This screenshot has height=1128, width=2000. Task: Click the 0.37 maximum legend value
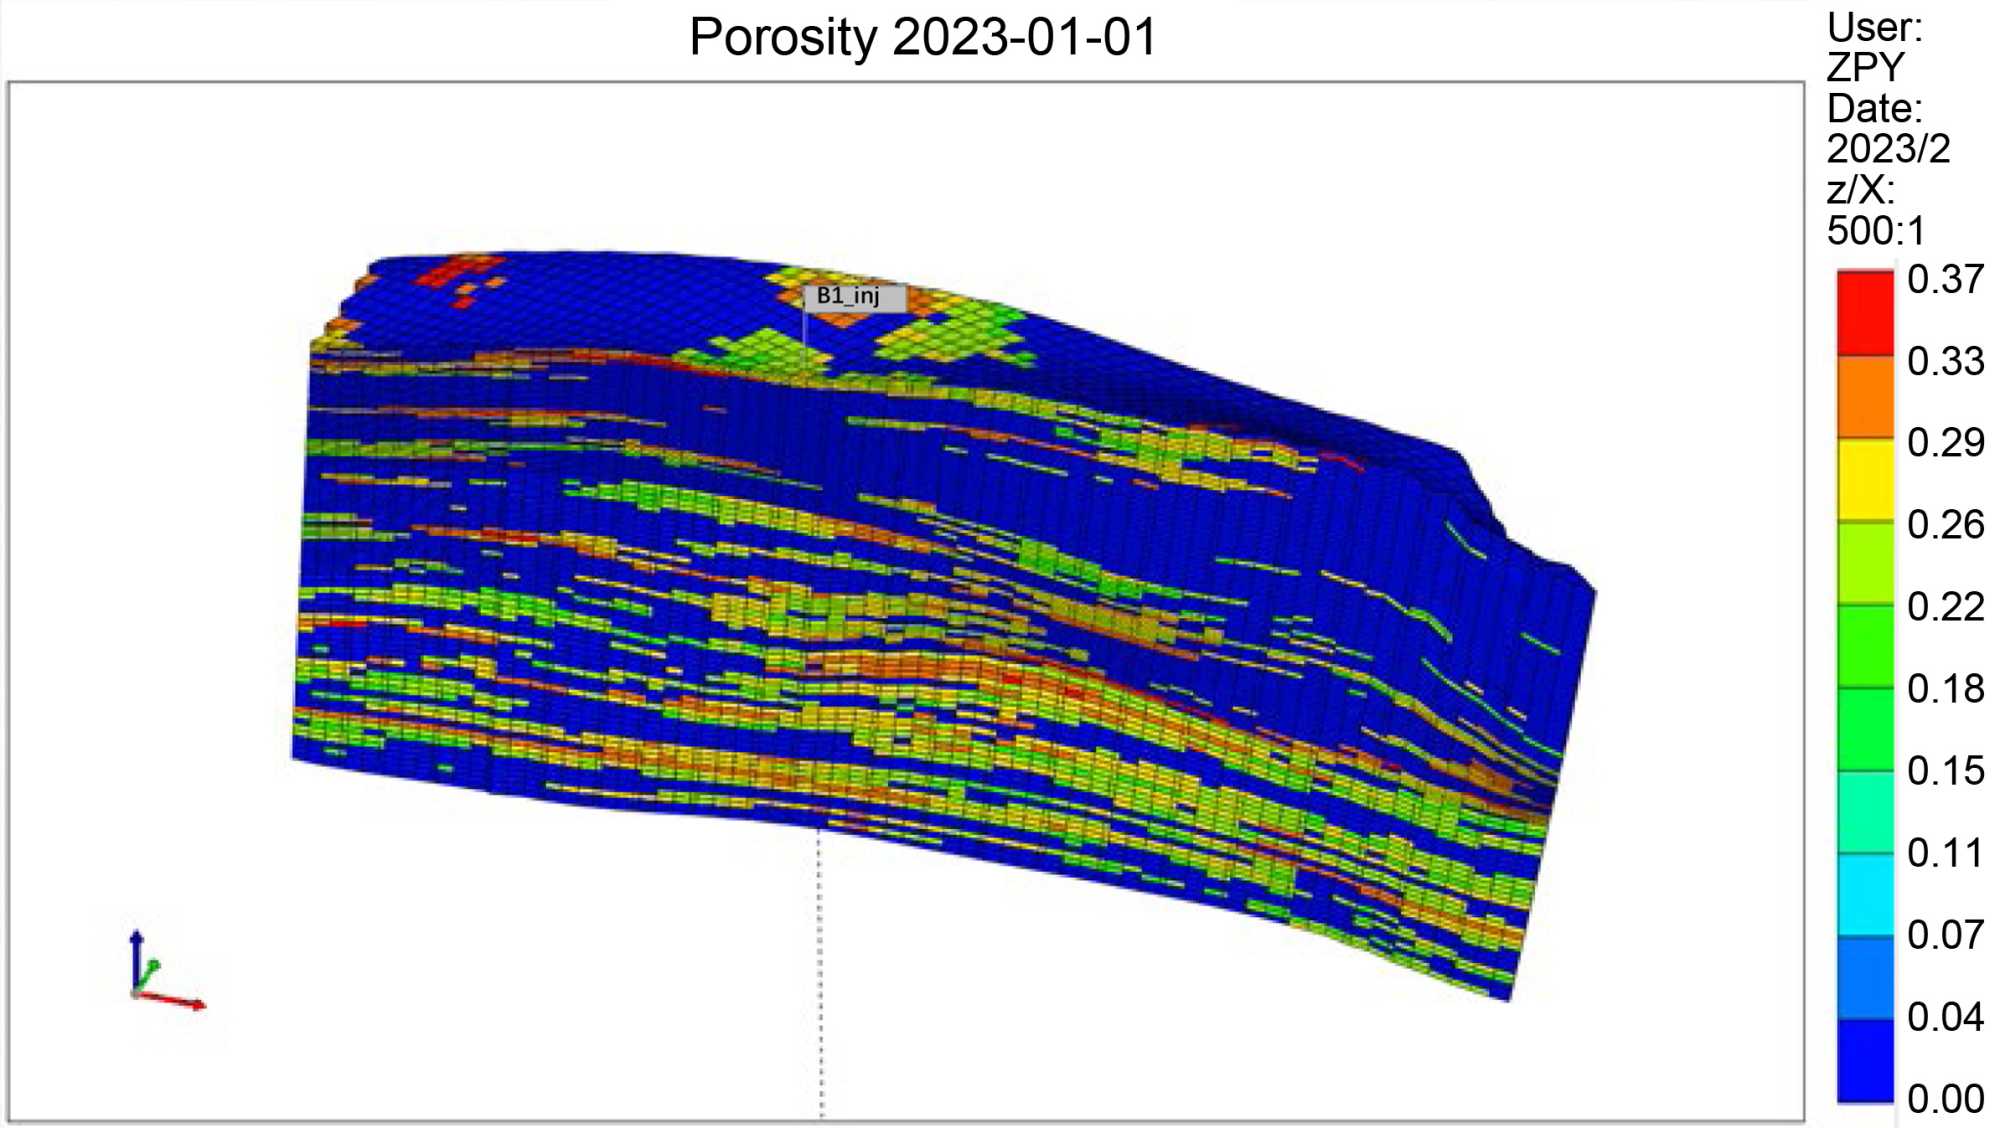pyautogui.click(x=1944, y=279)
